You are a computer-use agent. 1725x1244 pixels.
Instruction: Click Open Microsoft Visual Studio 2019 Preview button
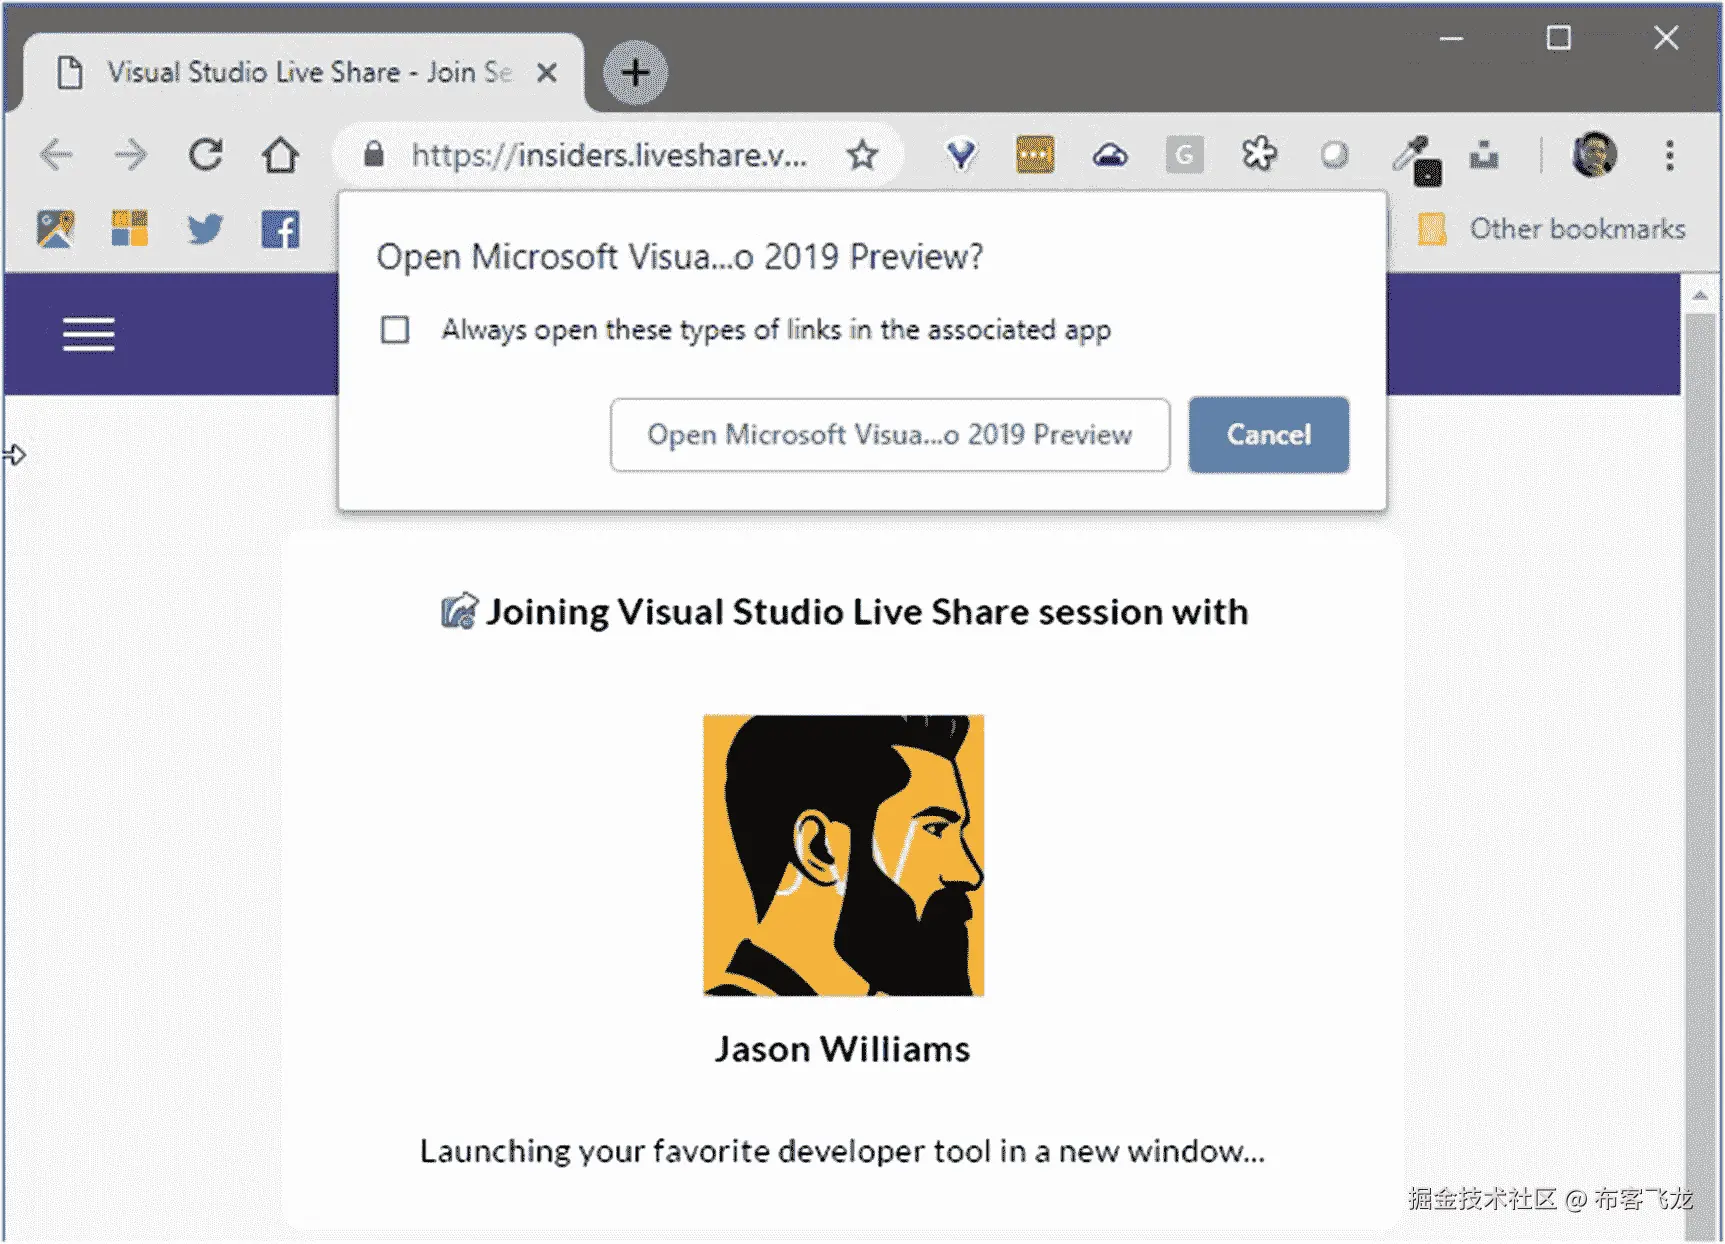tap(889, 435)
